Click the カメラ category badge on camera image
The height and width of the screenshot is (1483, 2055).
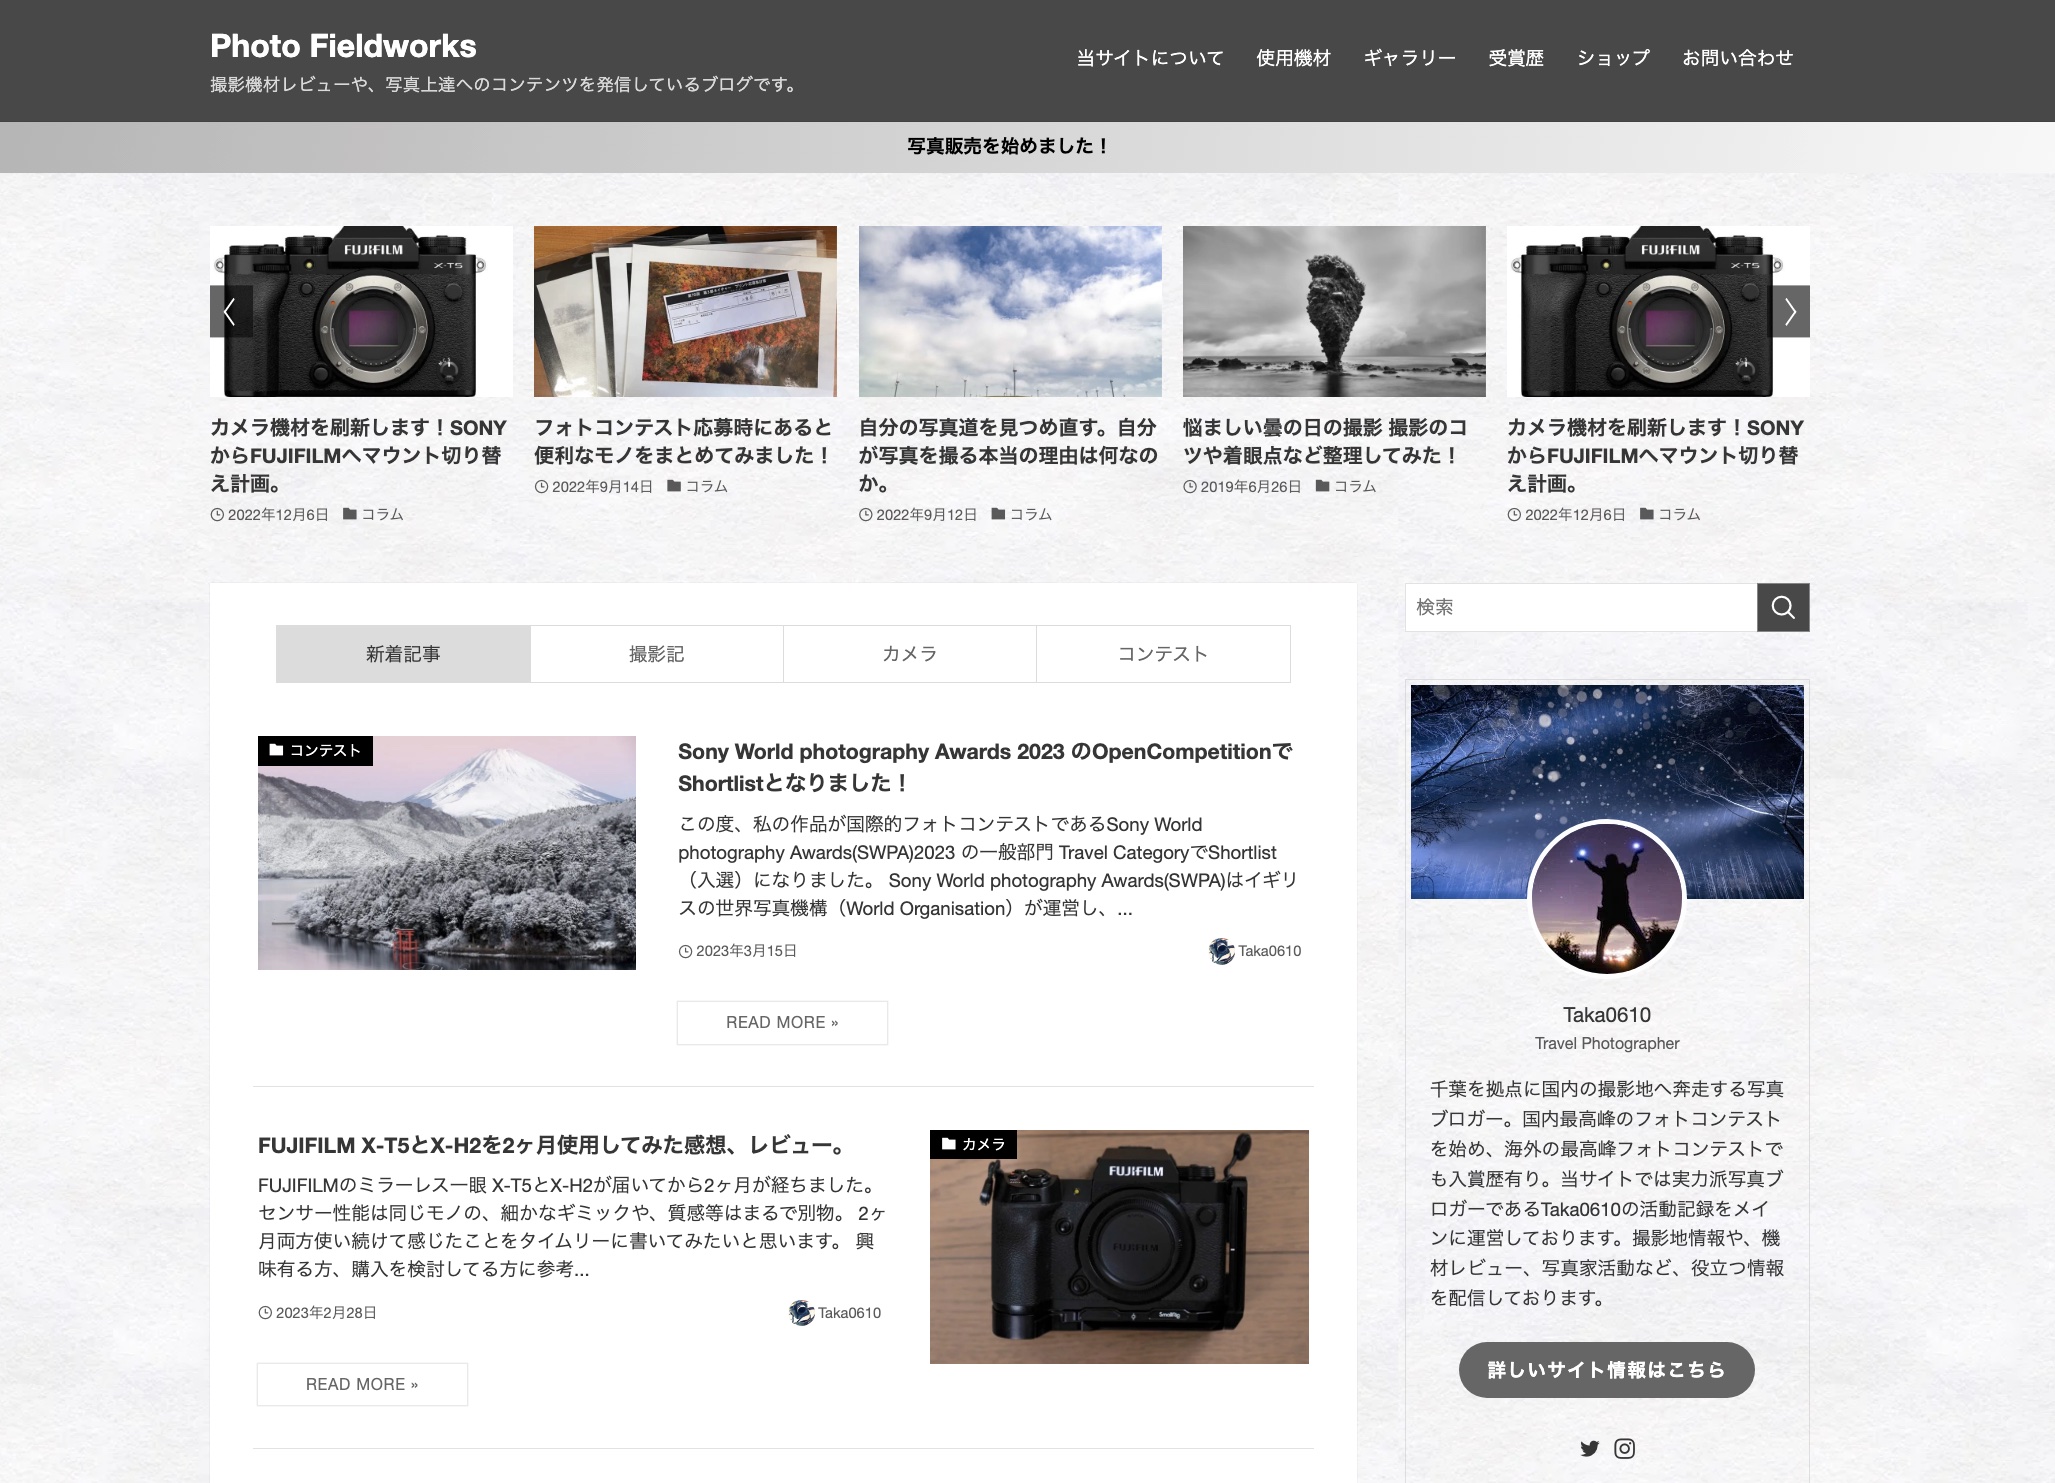(x=973, y=1144)
